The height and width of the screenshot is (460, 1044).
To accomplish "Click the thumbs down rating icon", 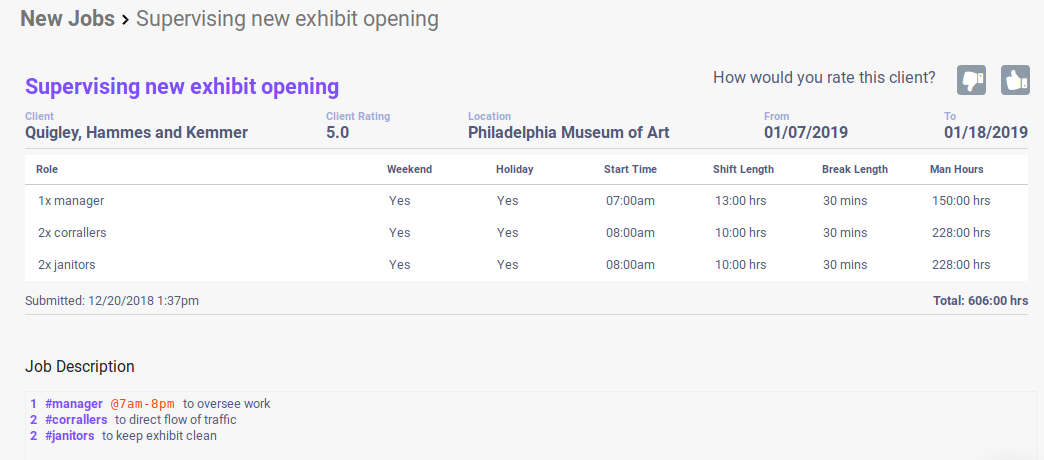I will tap(972, 80).
